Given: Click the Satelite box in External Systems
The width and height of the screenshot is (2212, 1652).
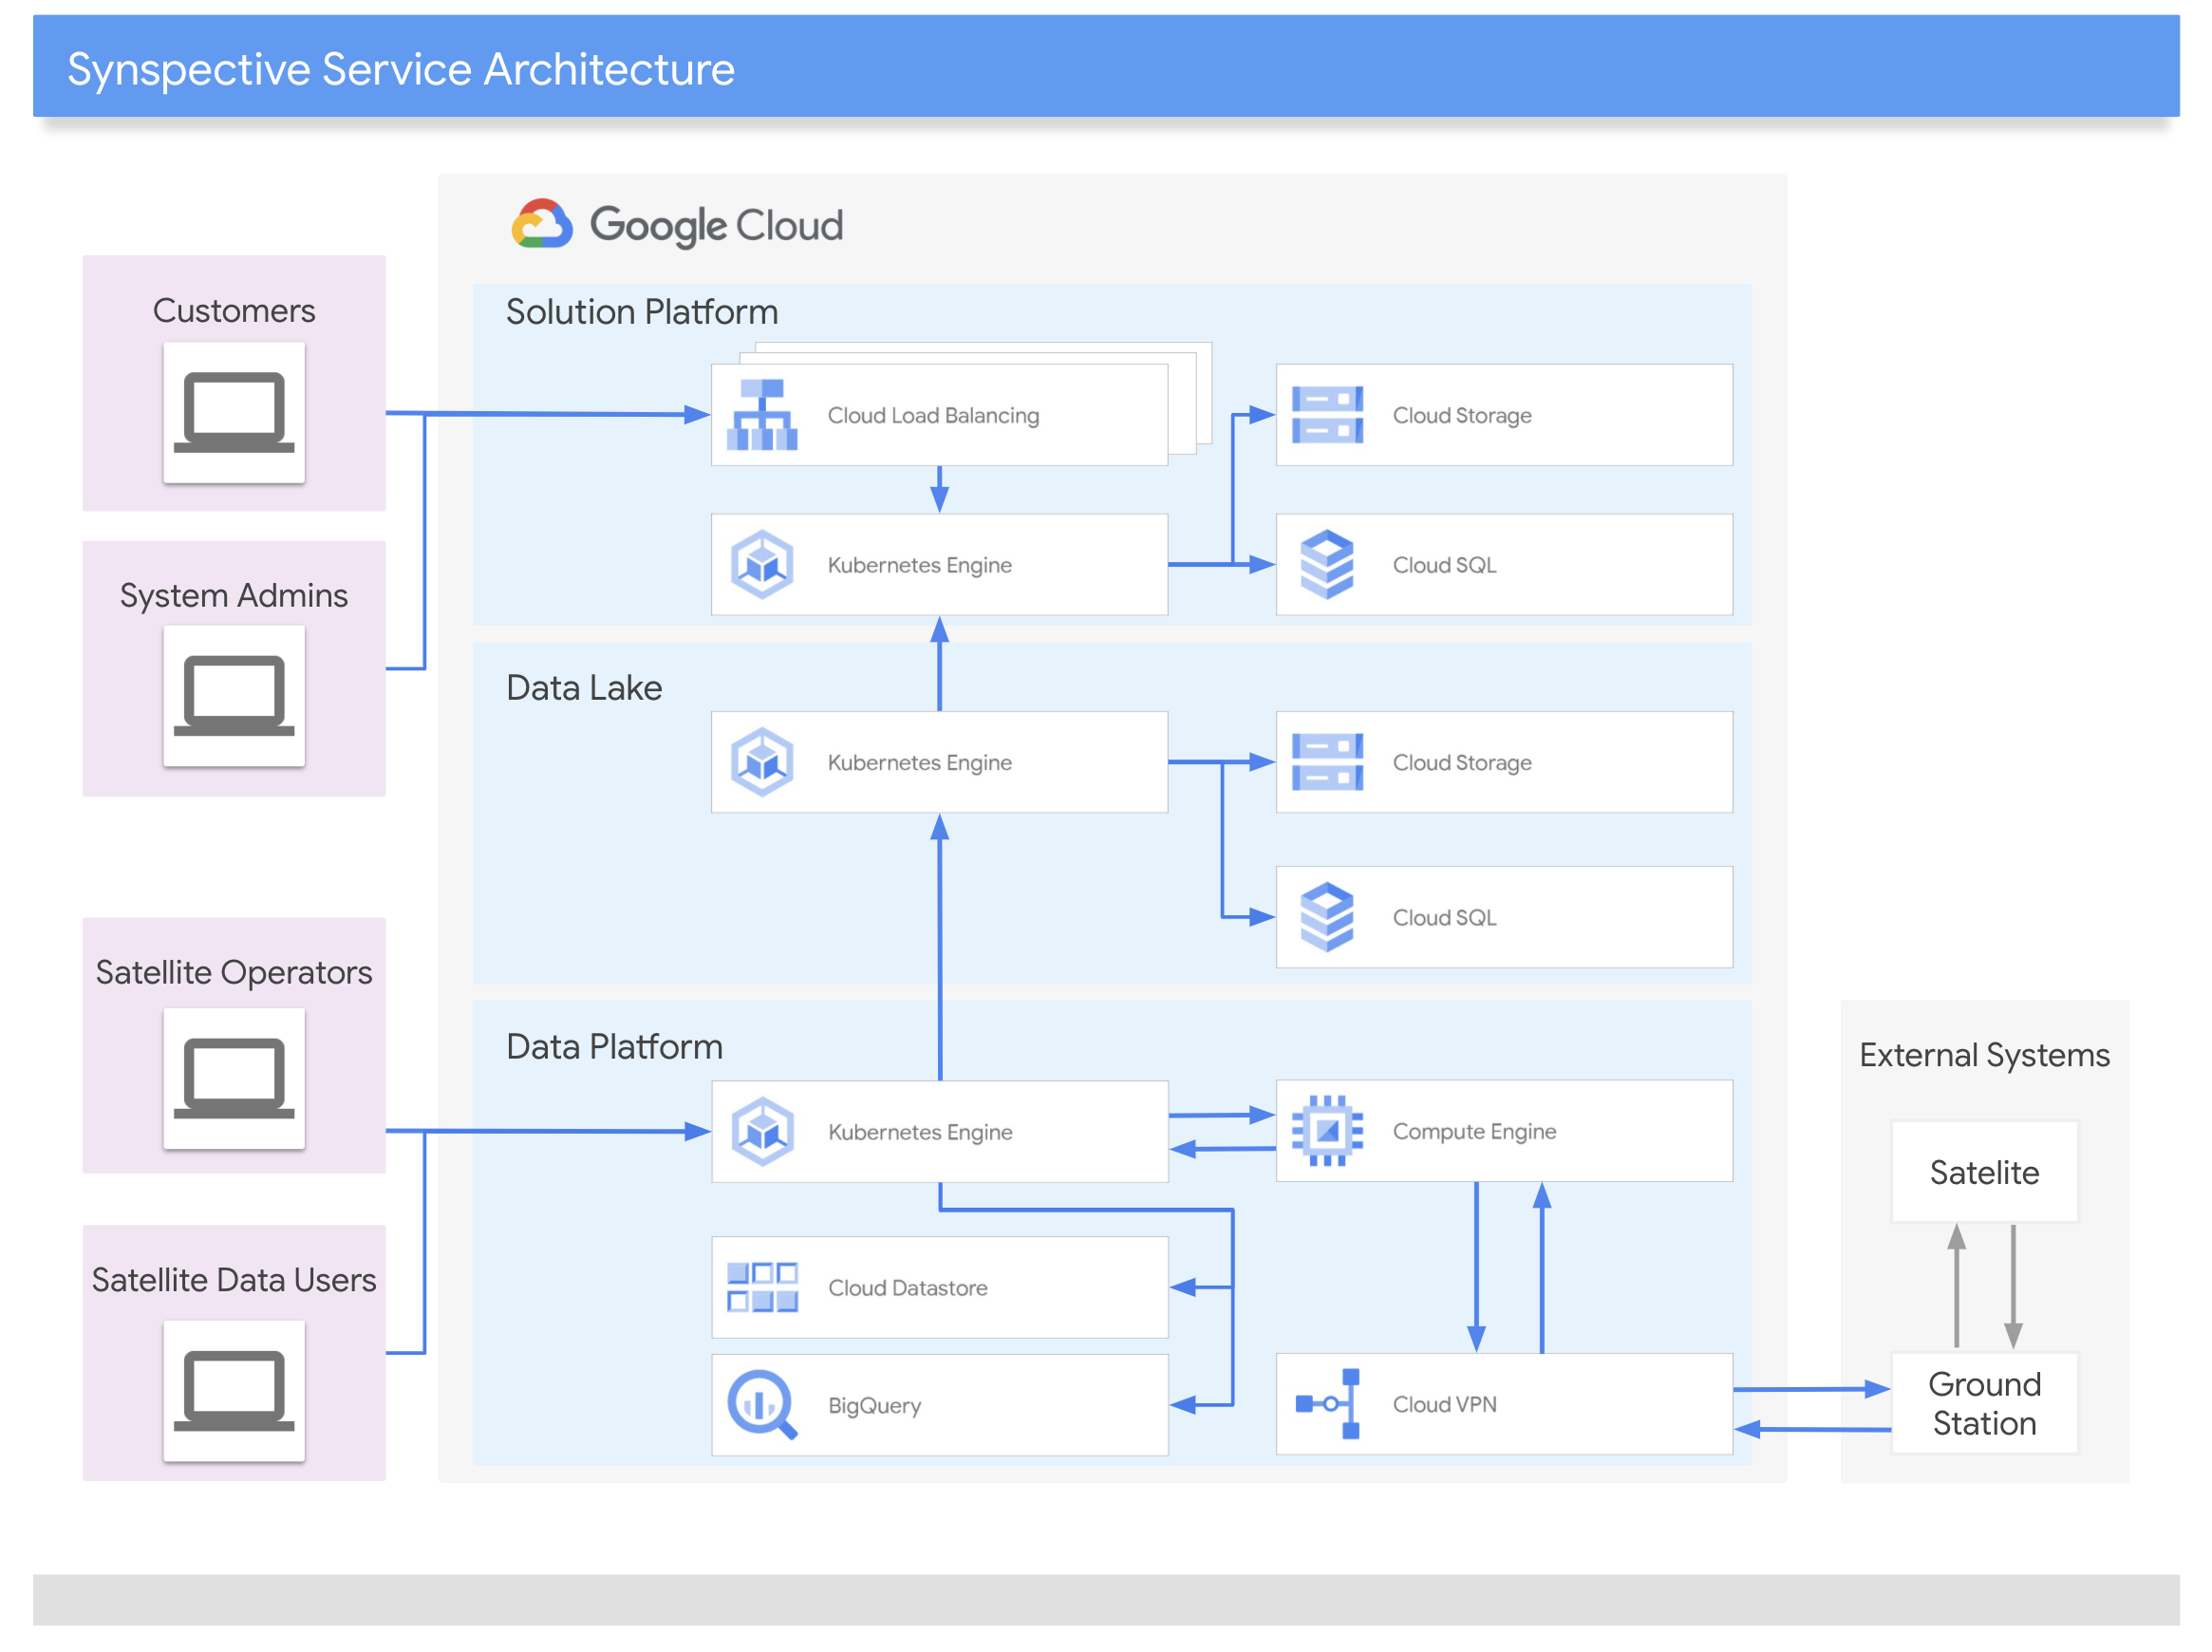Looking at the screenshot, I should 1984,1171.
